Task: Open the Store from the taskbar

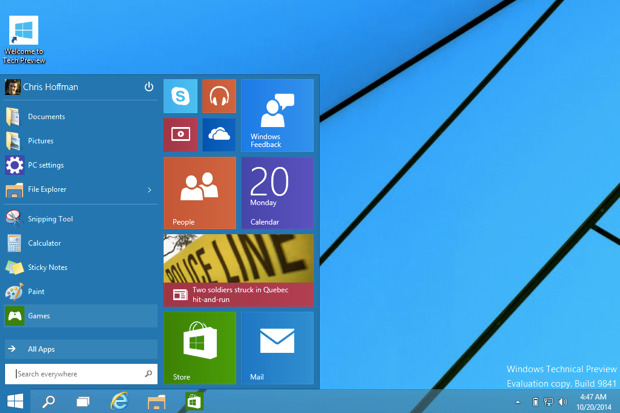Action: coord(194,402)
